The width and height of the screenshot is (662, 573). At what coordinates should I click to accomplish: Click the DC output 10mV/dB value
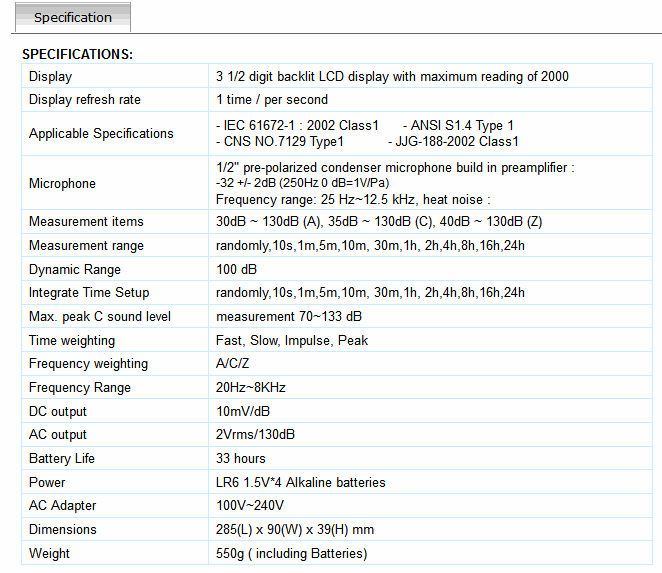coord(243,412)
